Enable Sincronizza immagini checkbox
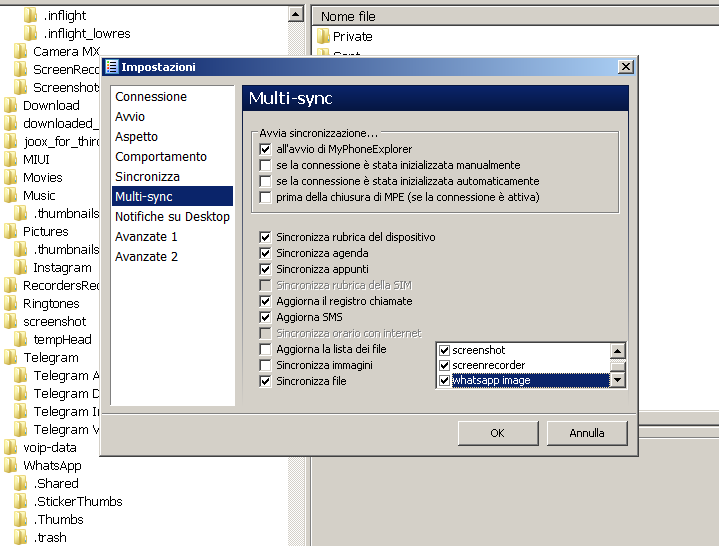This screenshot has width=719, height=546. 265,365
